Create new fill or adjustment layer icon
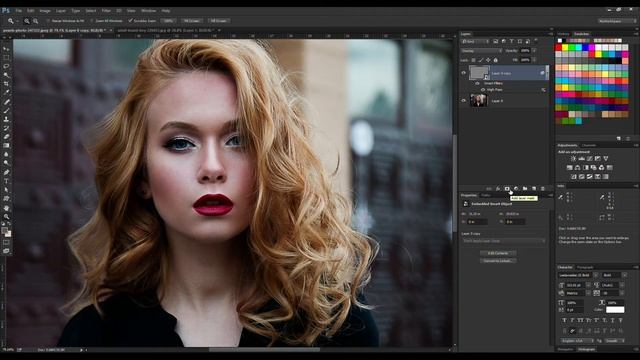Screen dimensions: 640x360 click(x=516, y=189)
